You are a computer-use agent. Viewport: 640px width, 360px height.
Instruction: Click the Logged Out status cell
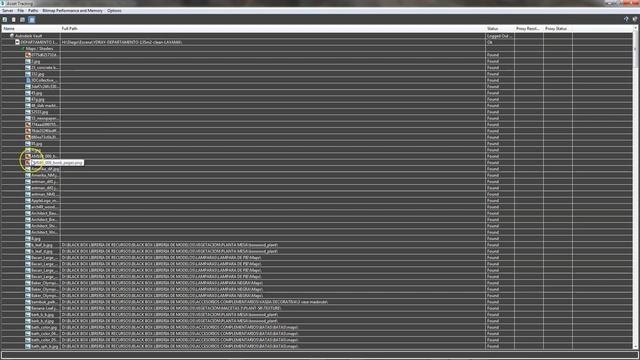[500, 36]
